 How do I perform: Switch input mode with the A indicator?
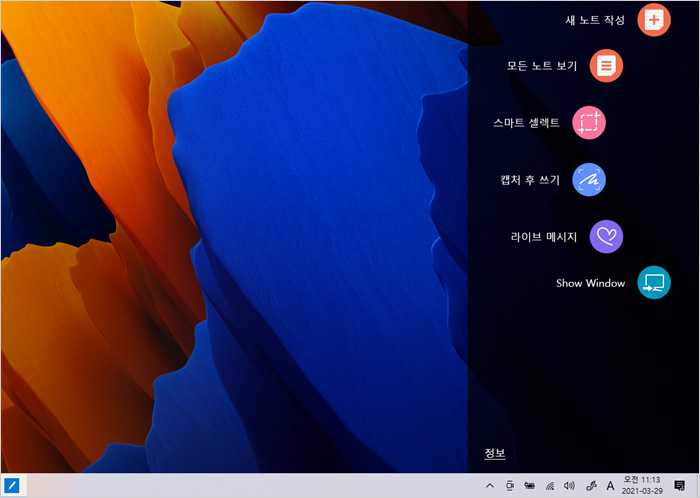click(610, 486)
